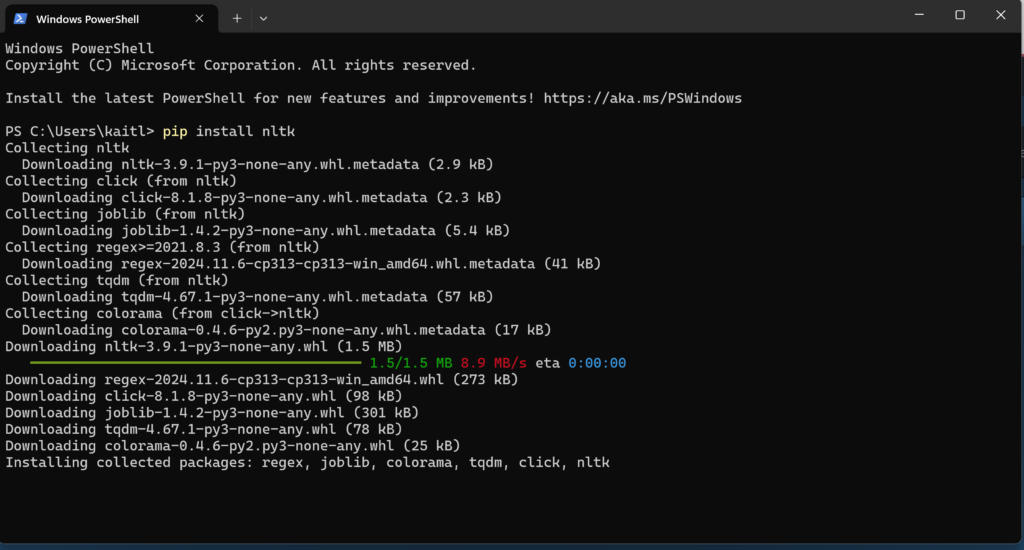This screenshot has width=1024, height=550.
Task: Click the 'Installing collected packages' line
Action: pos(307,462)
